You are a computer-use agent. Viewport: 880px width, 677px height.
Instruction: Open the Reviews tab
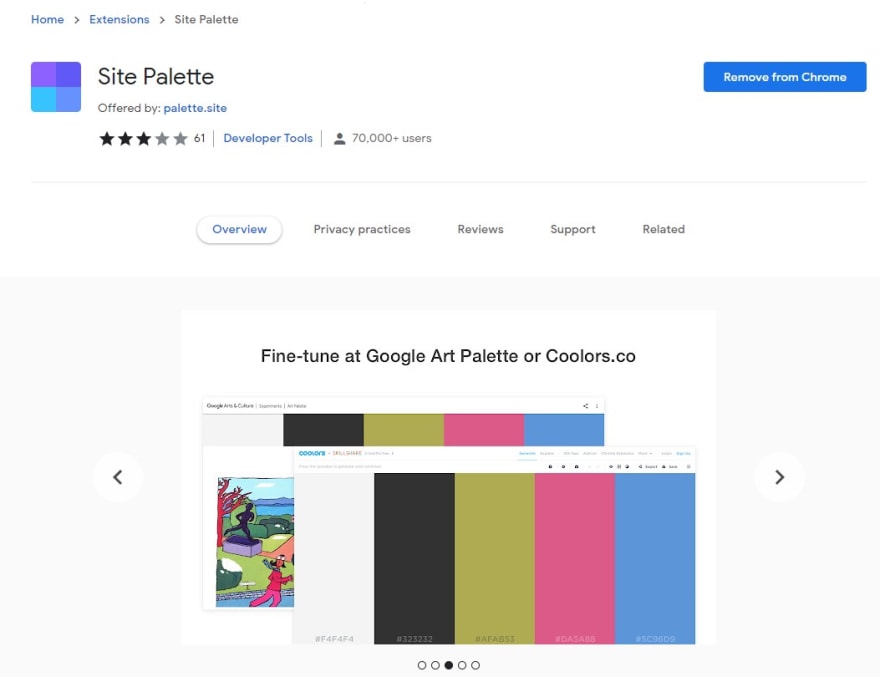pos(480,230)
